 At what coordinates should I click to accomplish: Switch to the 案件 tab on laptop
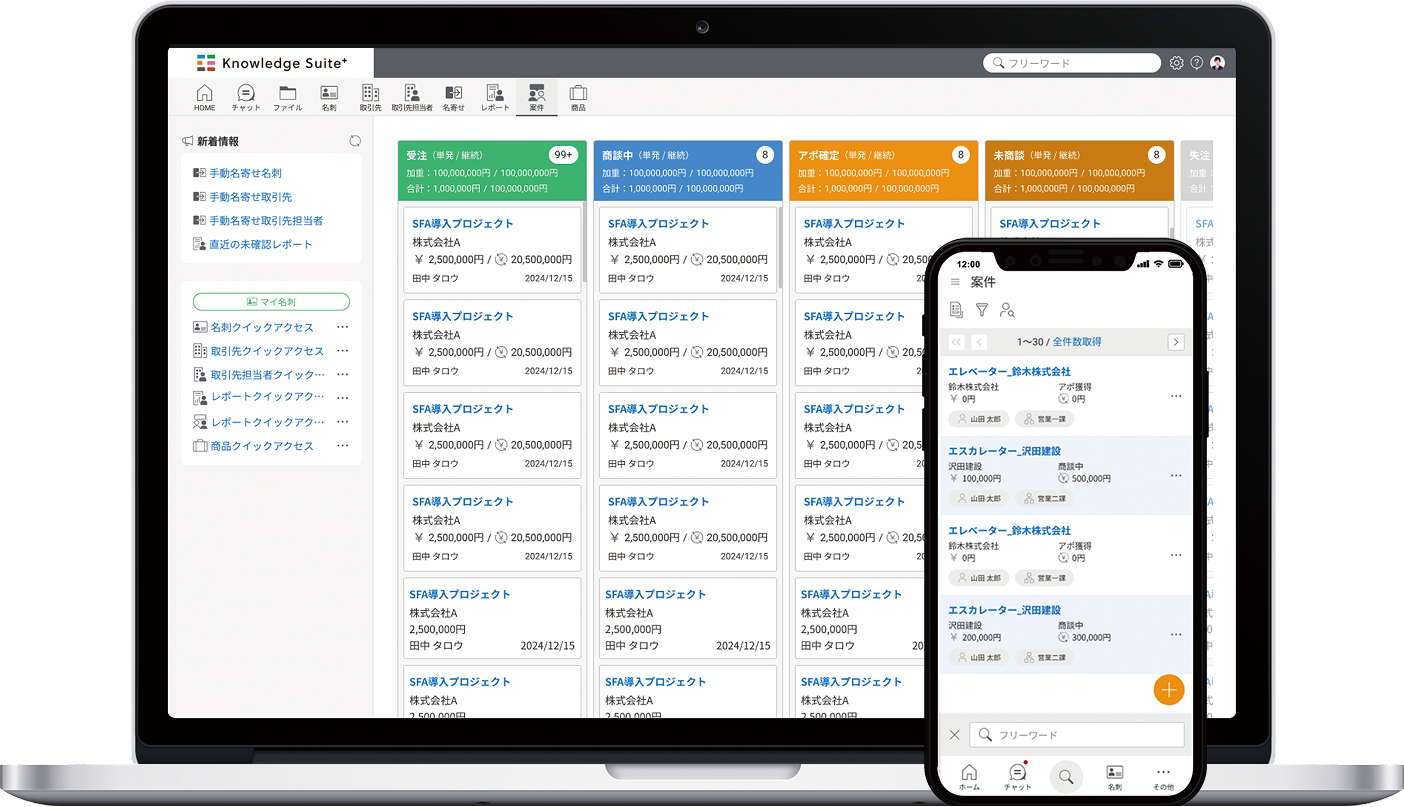(x=537, y=97)
